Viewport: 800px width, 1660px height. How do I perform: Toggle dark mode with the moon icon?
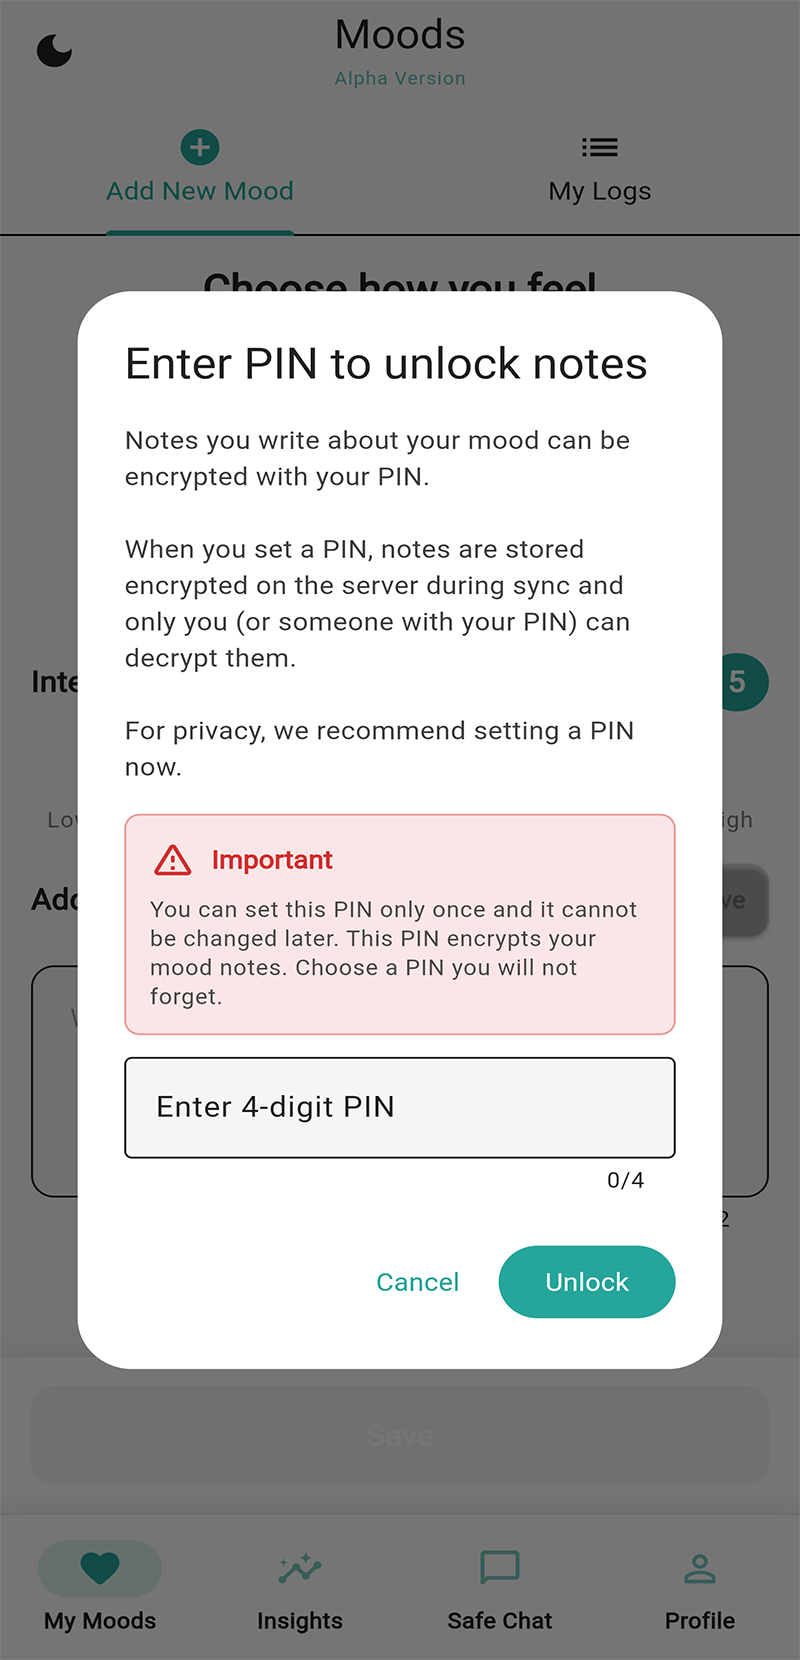tap(54, 50)
